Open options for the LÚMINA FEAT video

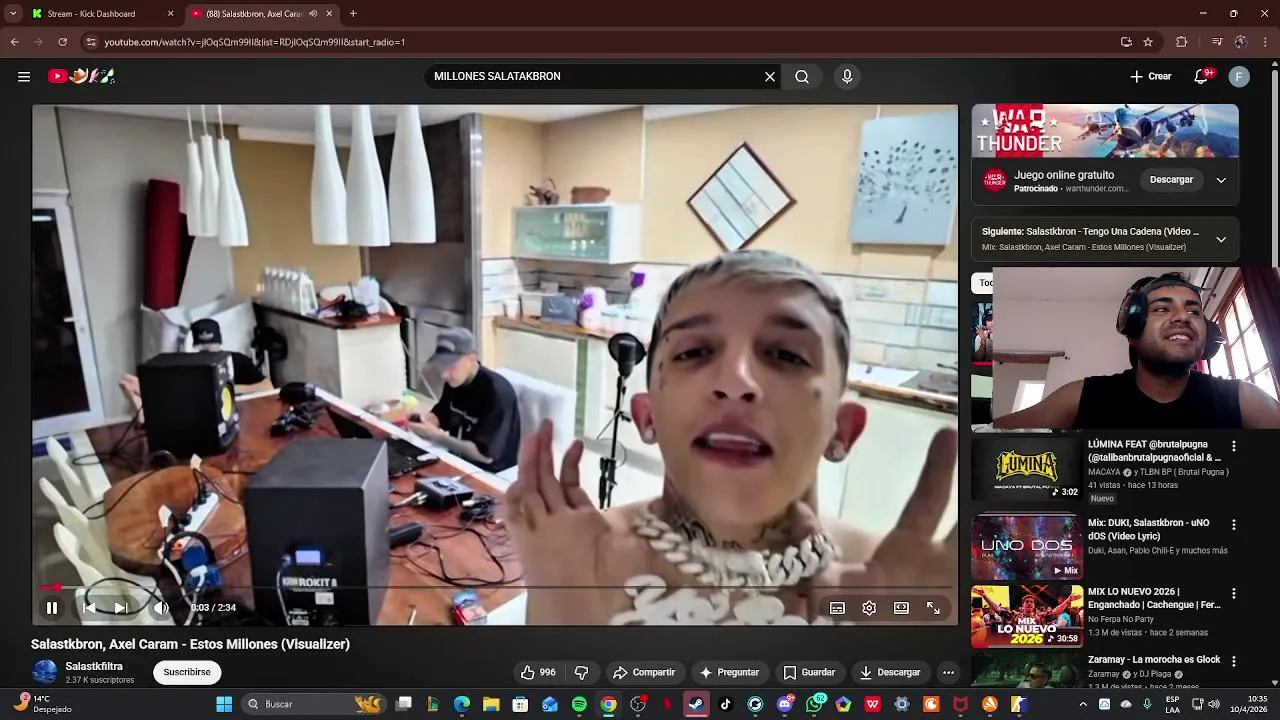click(x=1234, y=446)
